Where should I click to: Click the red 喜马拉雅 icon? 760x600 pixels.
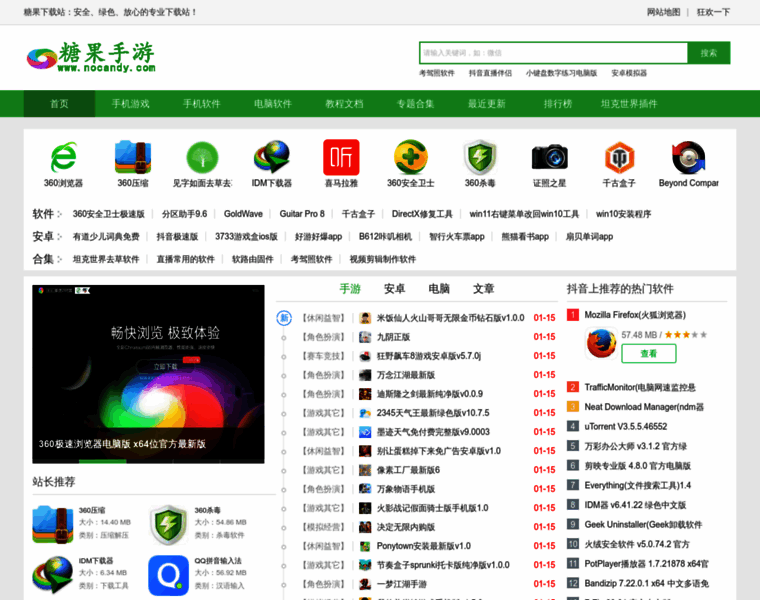(341, 157)
